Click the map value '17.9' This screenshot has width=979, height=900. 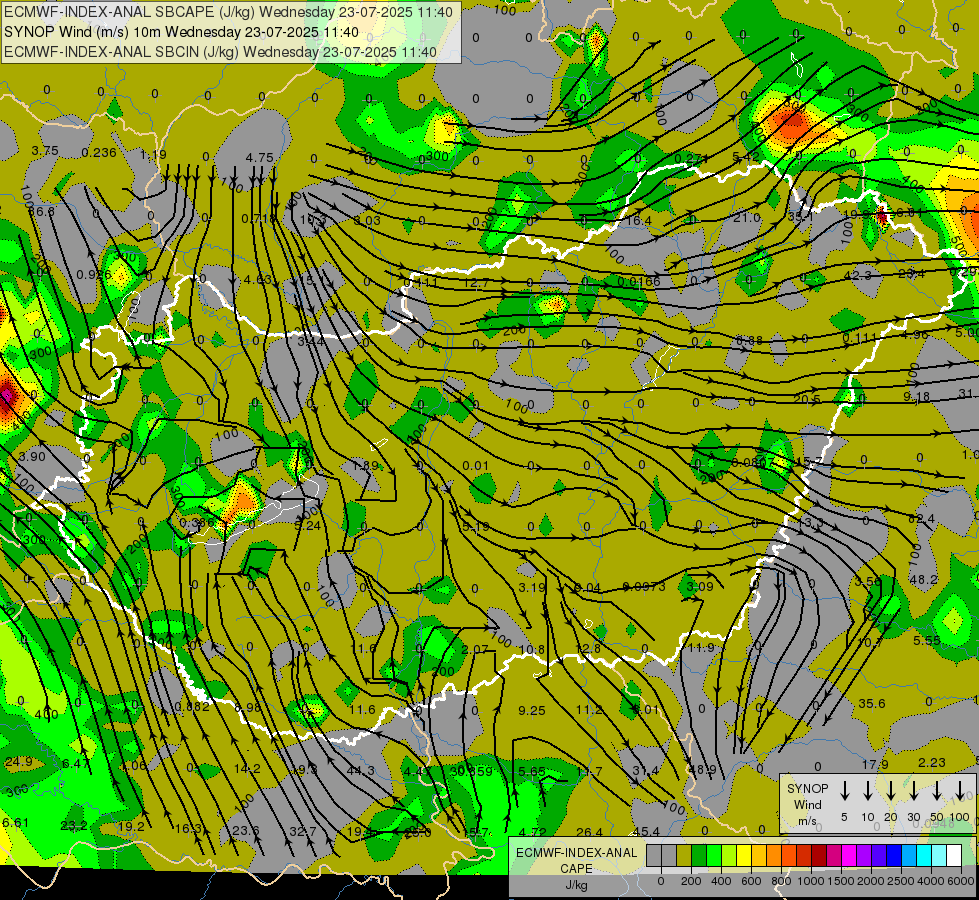[x=875, y=764]
